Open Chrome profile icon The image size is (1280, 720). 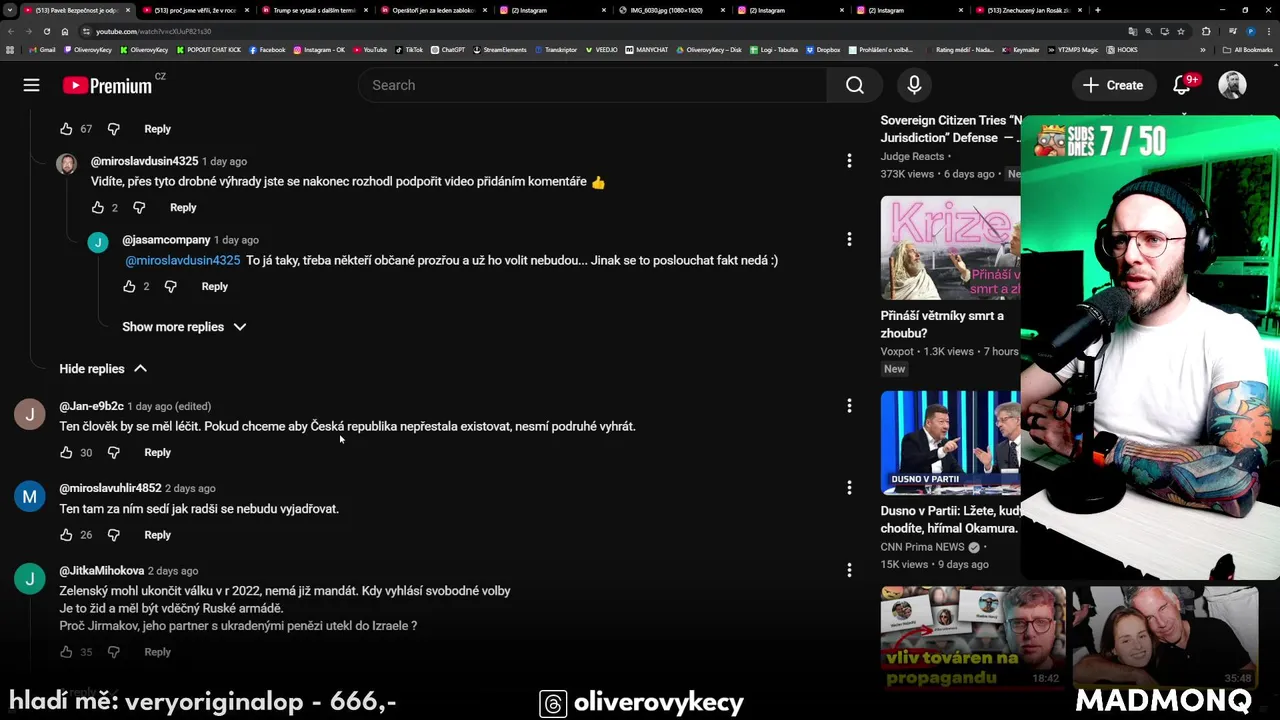1251,31
